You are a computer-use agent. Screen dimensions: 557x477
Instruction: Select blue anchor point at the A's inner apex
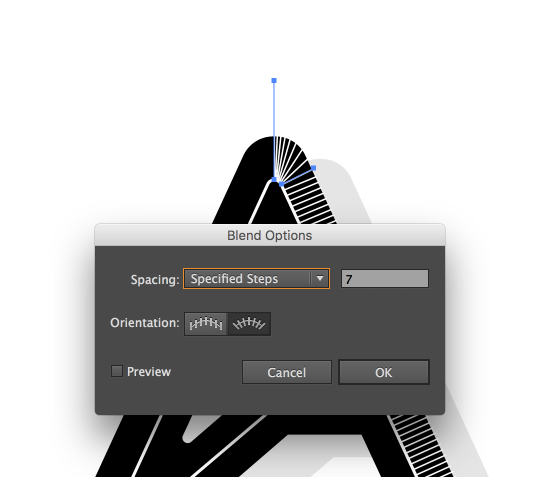(274, 180)
